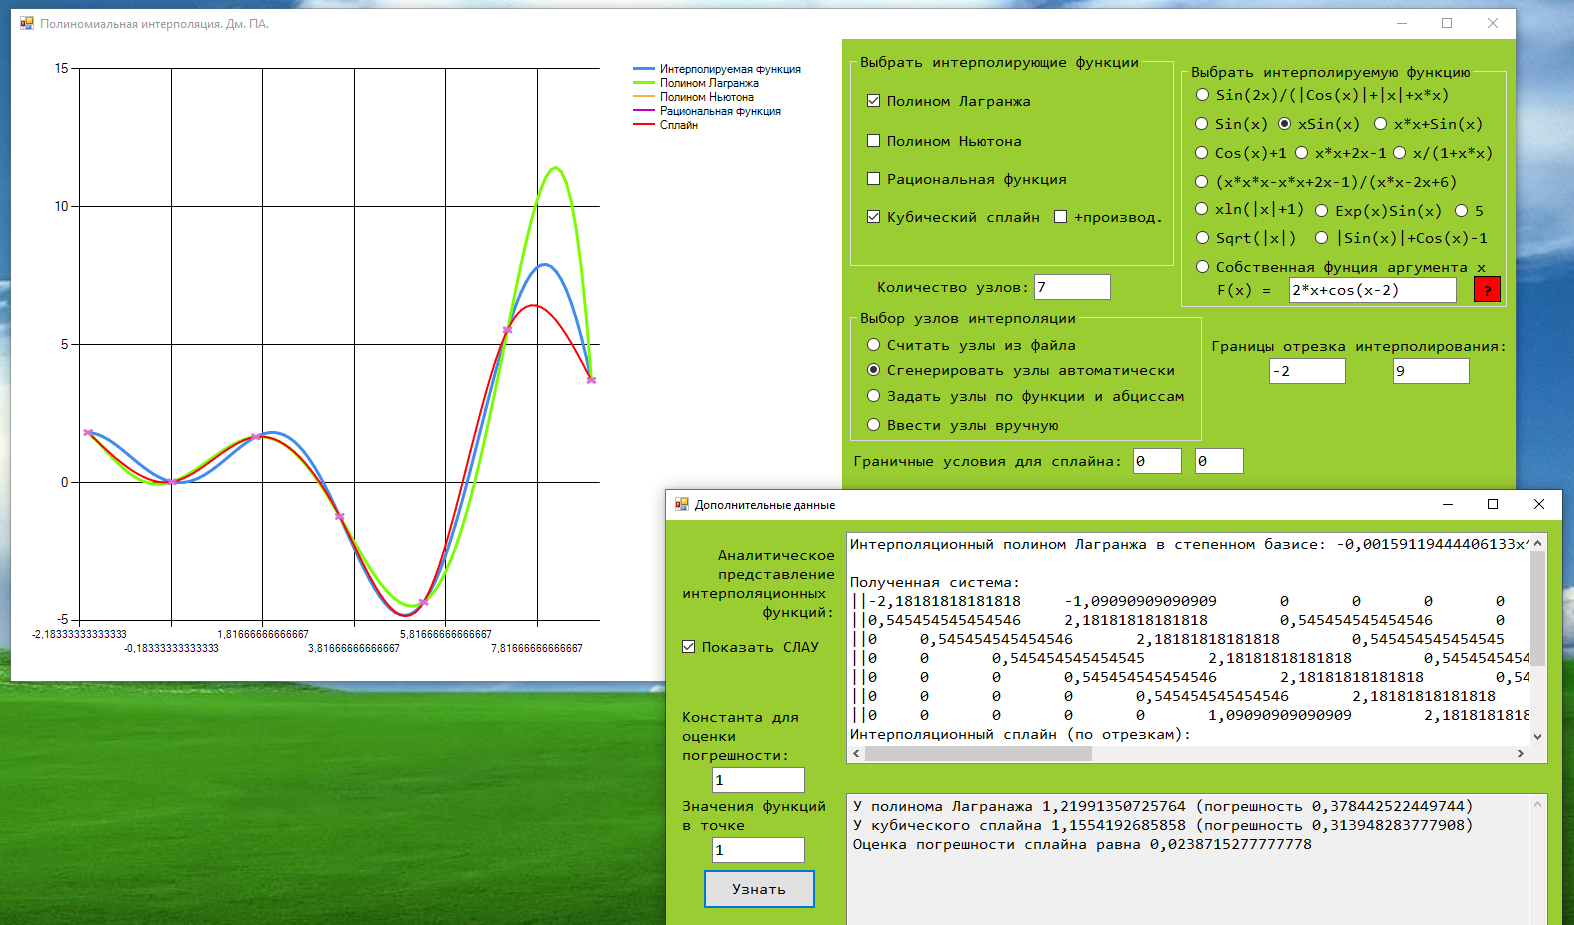Select Считать узлы из файла option
The height and width of the screenshot is (925, 1574).
tap(873, 345)
